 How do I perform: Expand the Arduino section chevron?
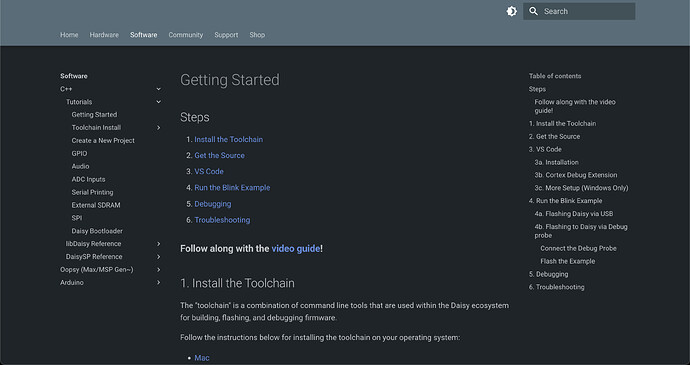coord(158,283)
